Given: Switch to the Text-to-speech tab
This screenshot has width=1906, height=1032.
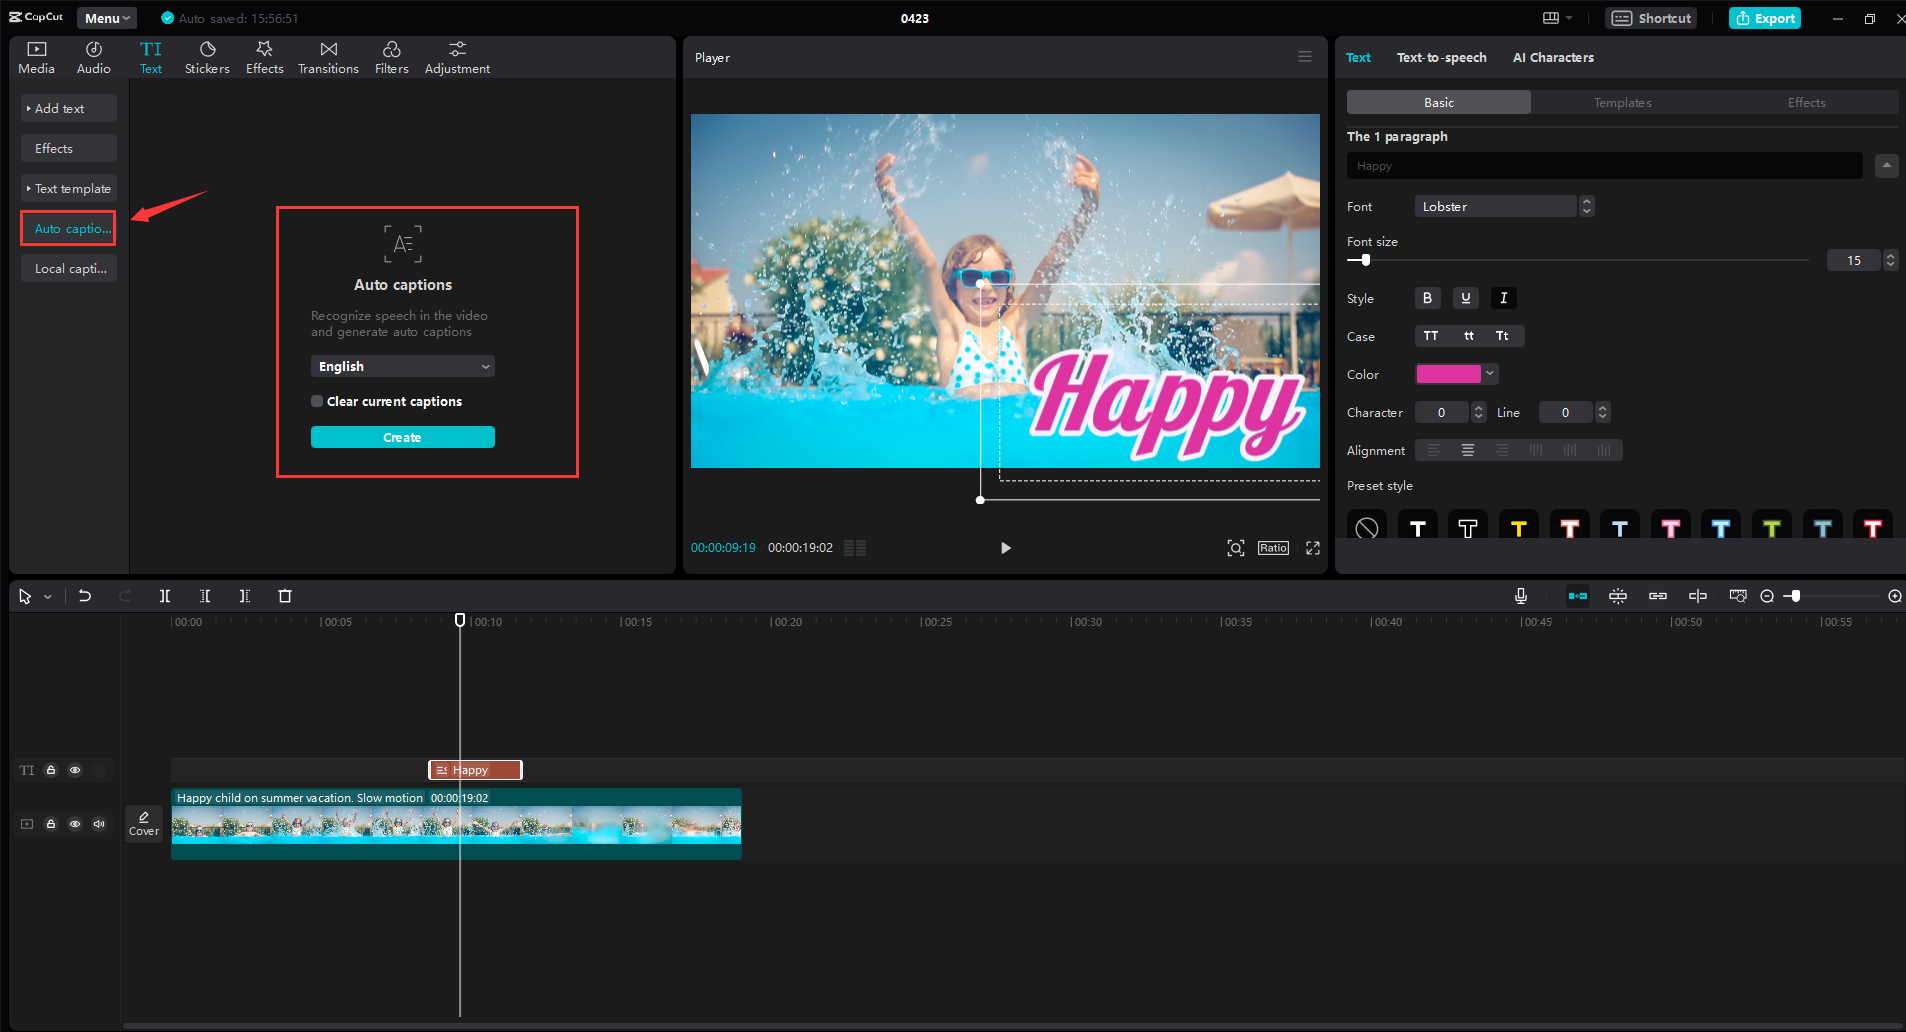Looking at the screenshot, I should [x=1441, y=57].
